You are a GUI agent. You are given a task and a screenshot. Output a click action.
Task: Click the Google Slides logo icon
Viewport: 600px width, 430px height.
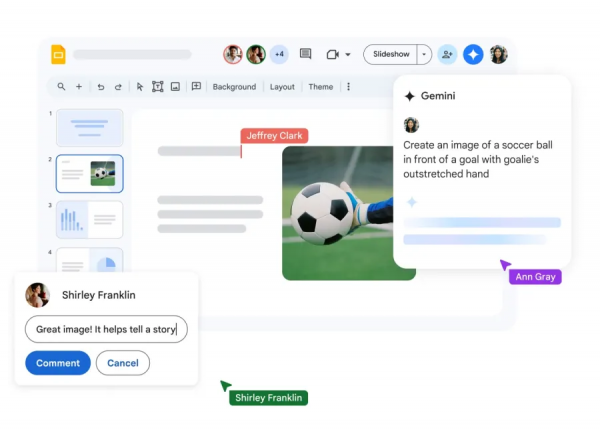[x=58, y=55]
